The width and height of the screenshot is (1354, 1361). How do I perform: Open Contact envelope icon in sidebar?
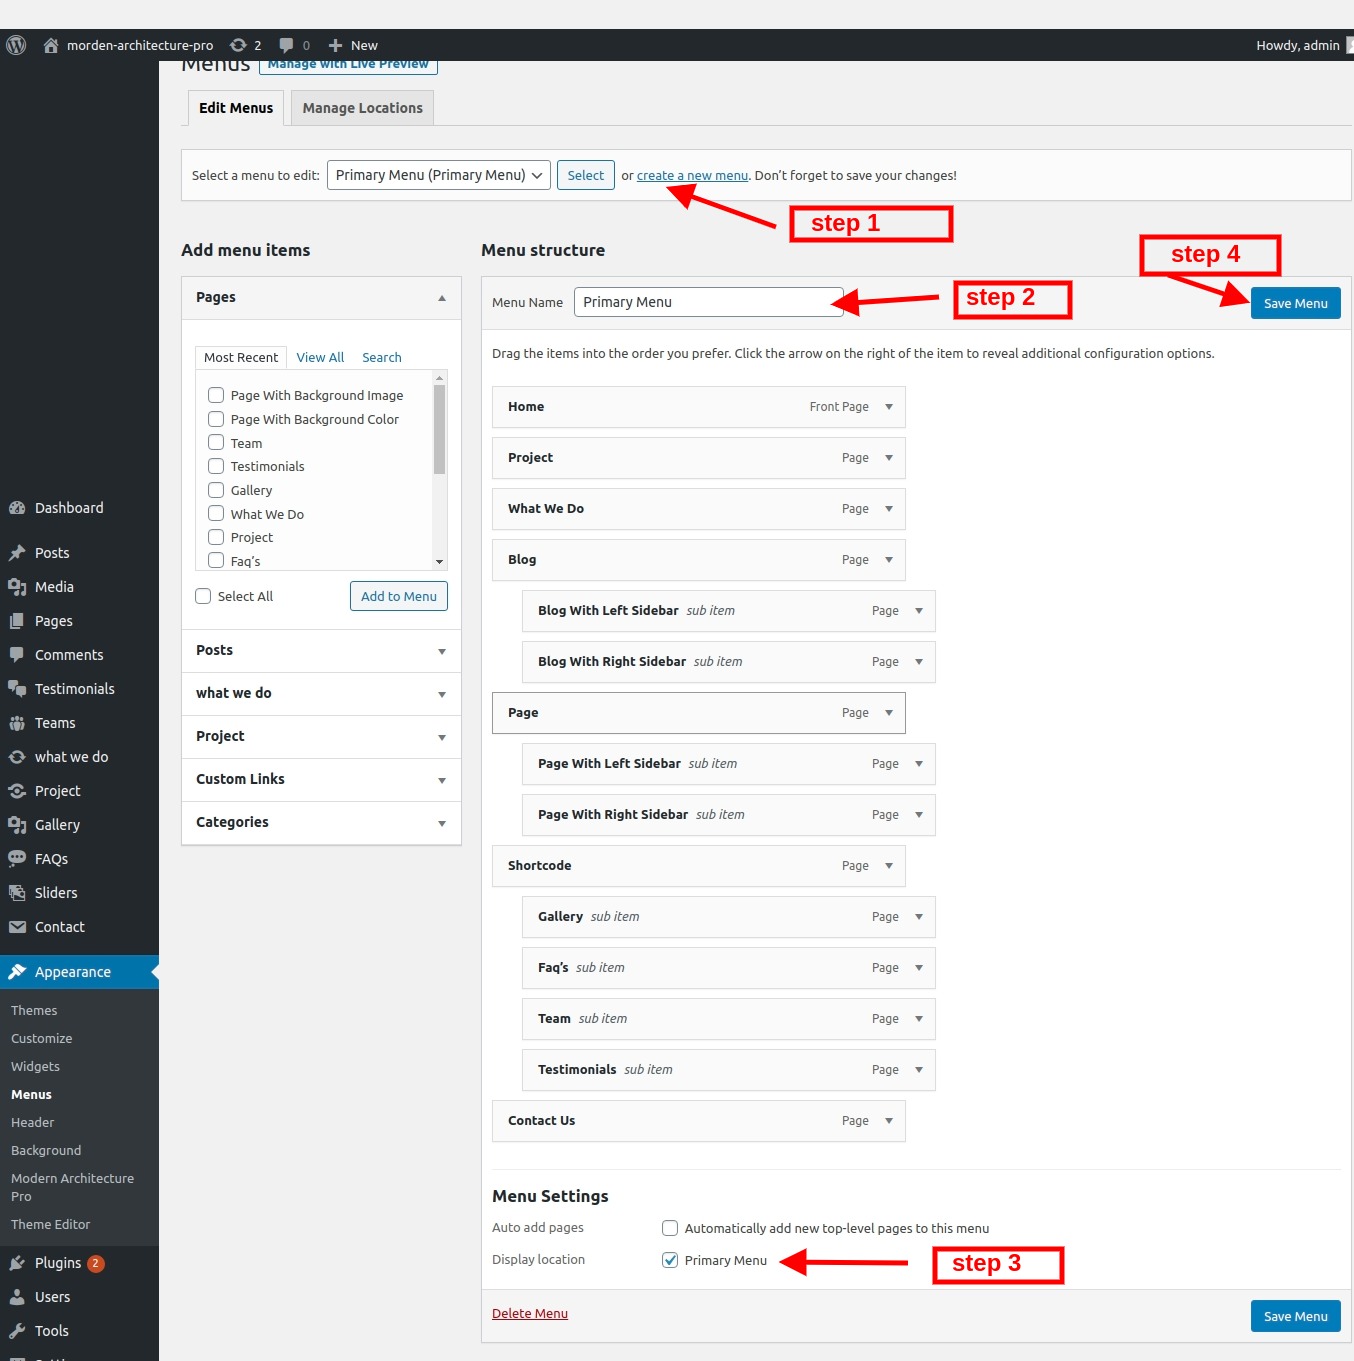point(17,927)
